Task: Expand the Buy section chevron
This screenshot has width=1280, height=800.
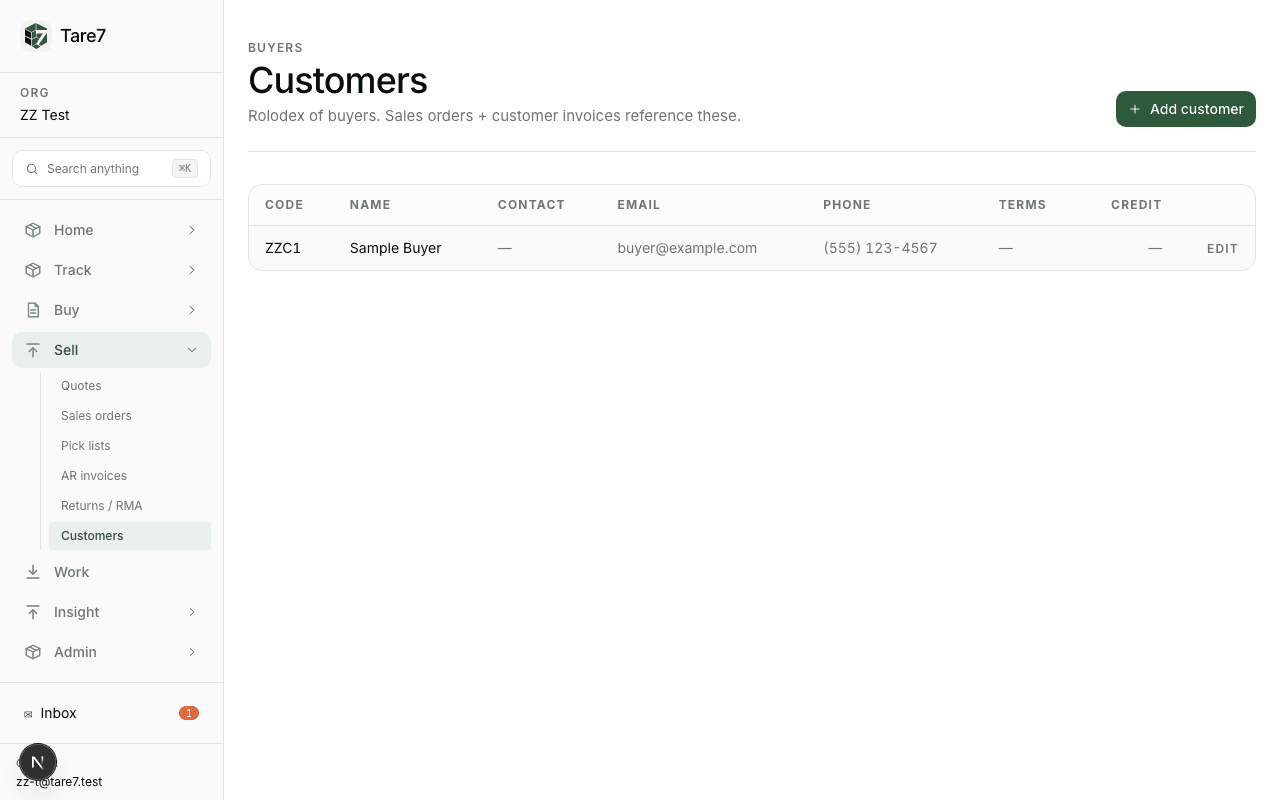Action: coord(192,310)
